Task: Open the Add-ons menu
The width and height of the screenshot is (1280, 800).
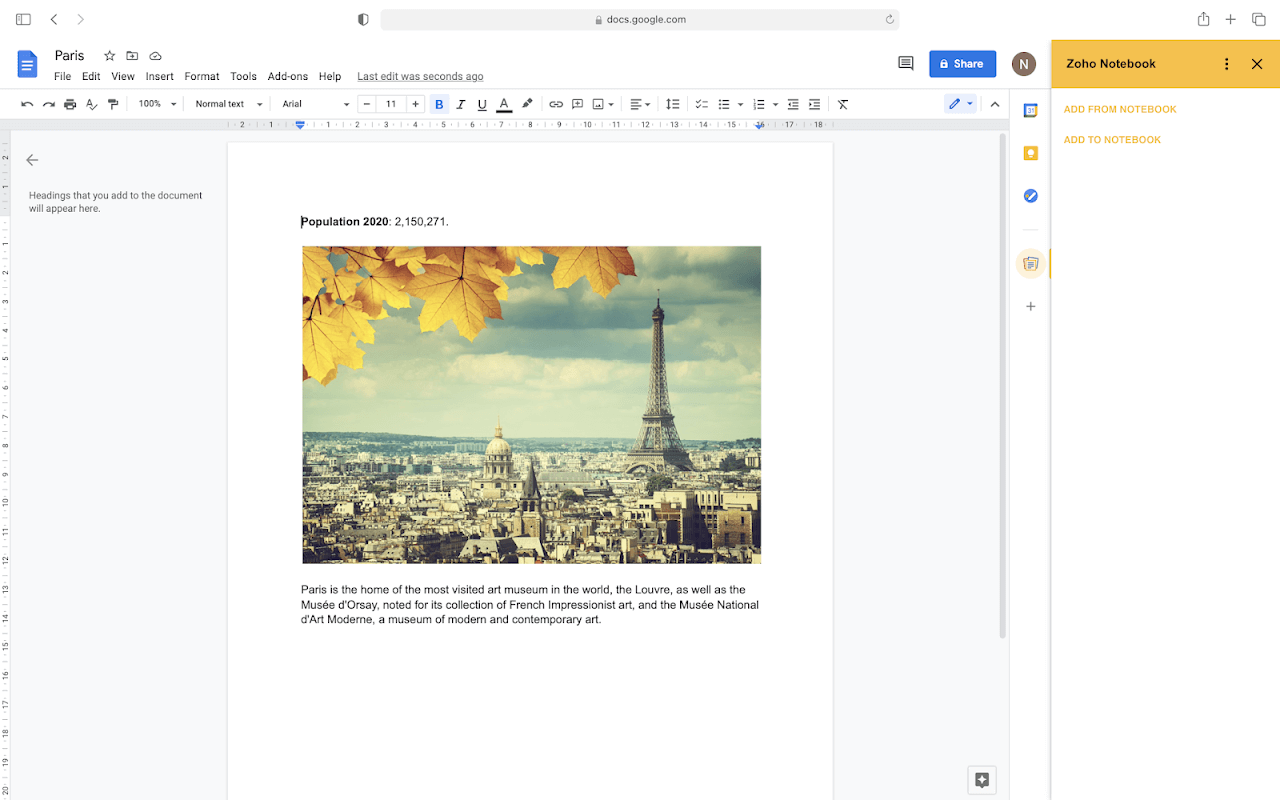Action: point(287,76)
